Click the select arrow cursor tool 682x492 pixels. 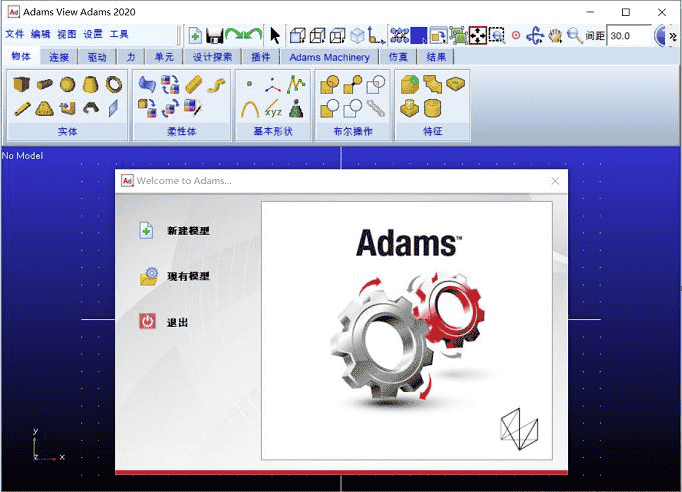[x=275, y=35]
